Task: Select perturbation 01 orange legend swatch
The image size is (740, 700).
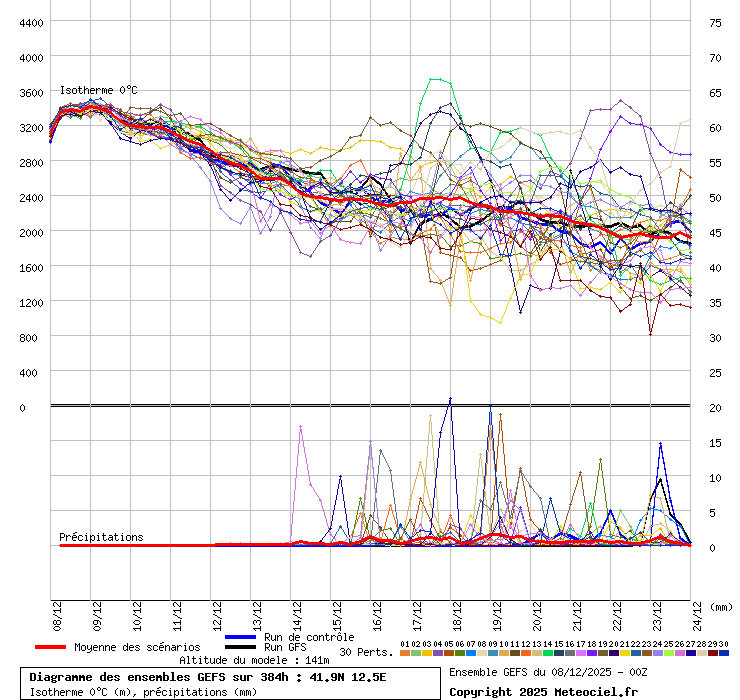Action: pos(404,653)
